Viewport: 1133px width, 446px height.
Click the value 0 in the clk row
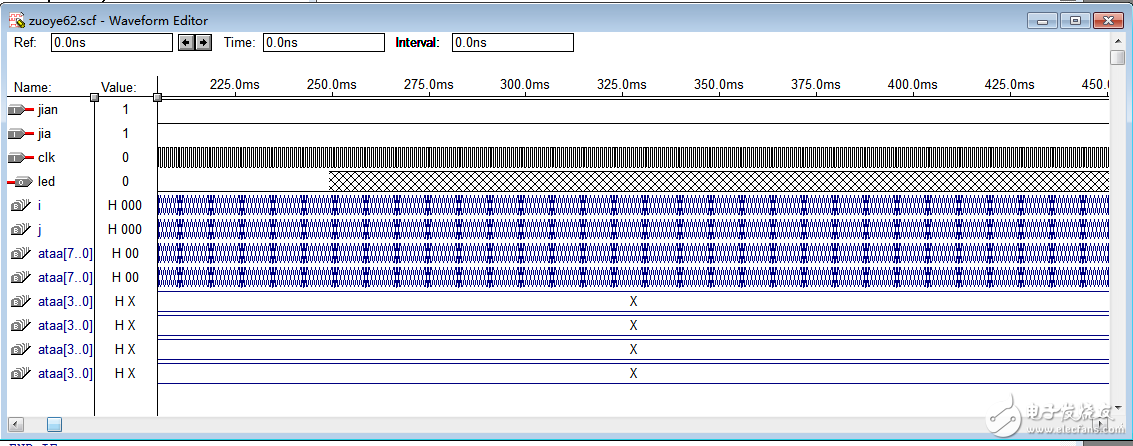pos(126,158)
